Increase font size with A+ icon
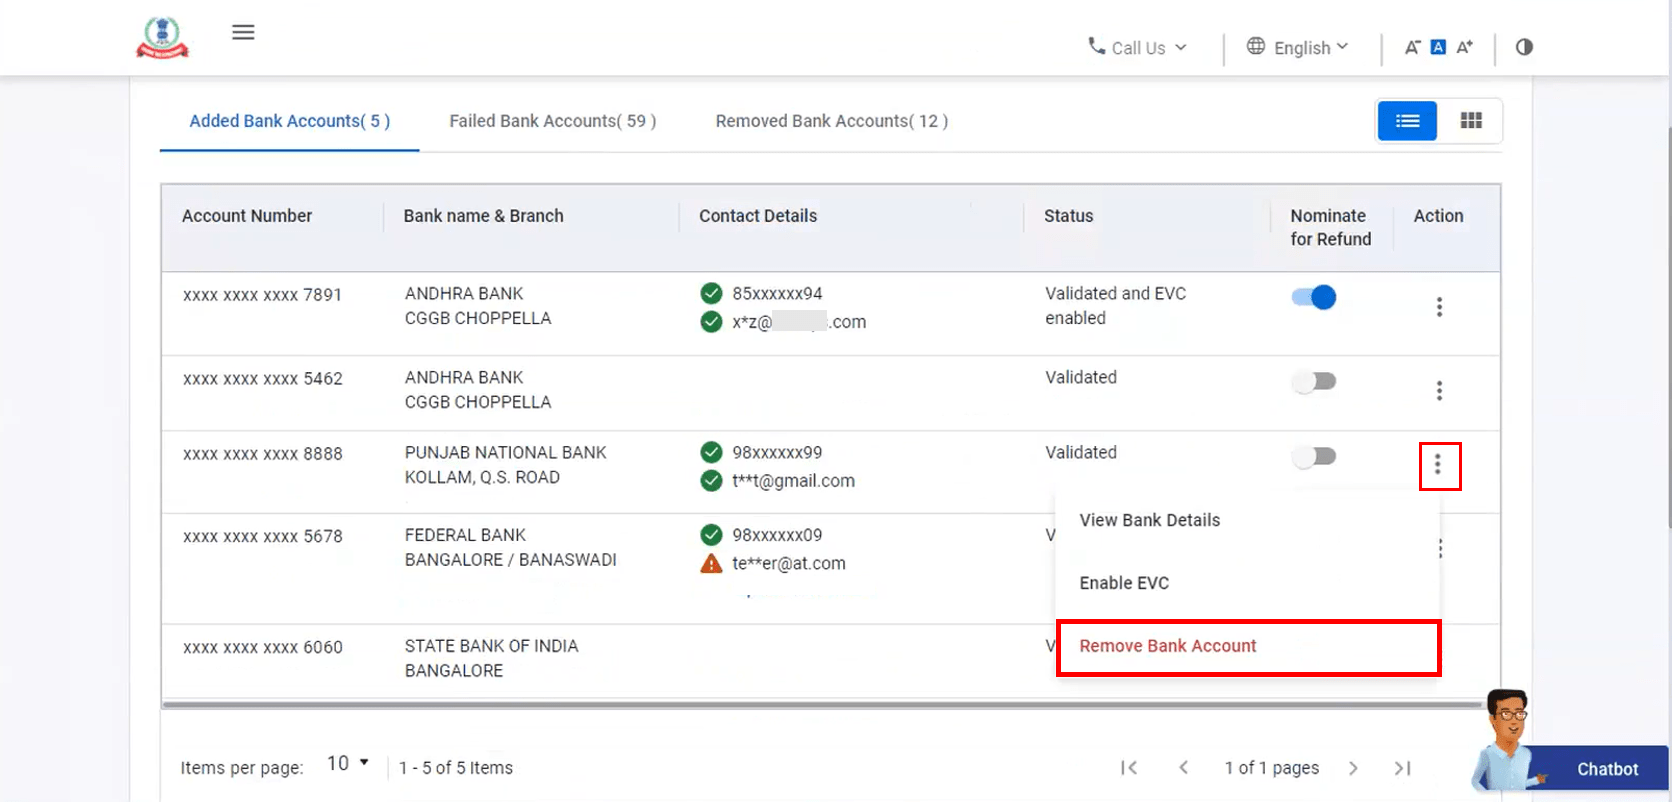 [1464, 47]
